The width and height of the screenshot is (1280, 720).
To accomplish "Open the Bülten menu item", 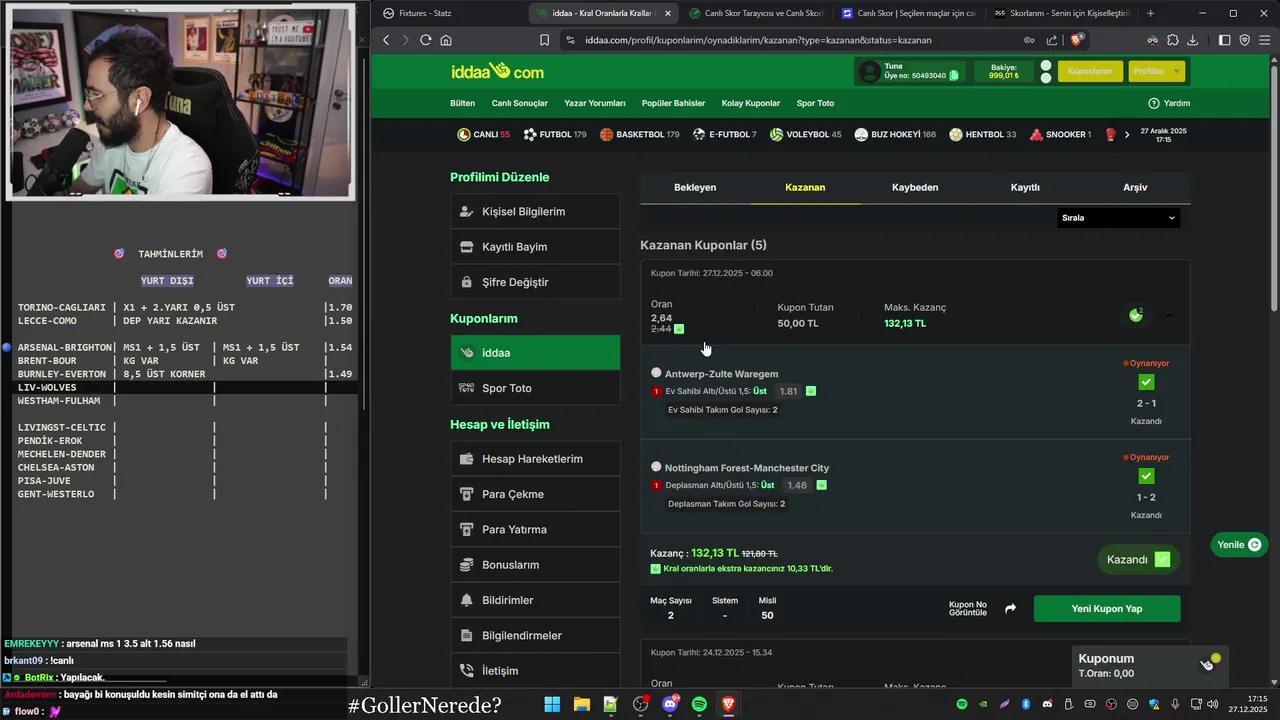I will 462,103.
